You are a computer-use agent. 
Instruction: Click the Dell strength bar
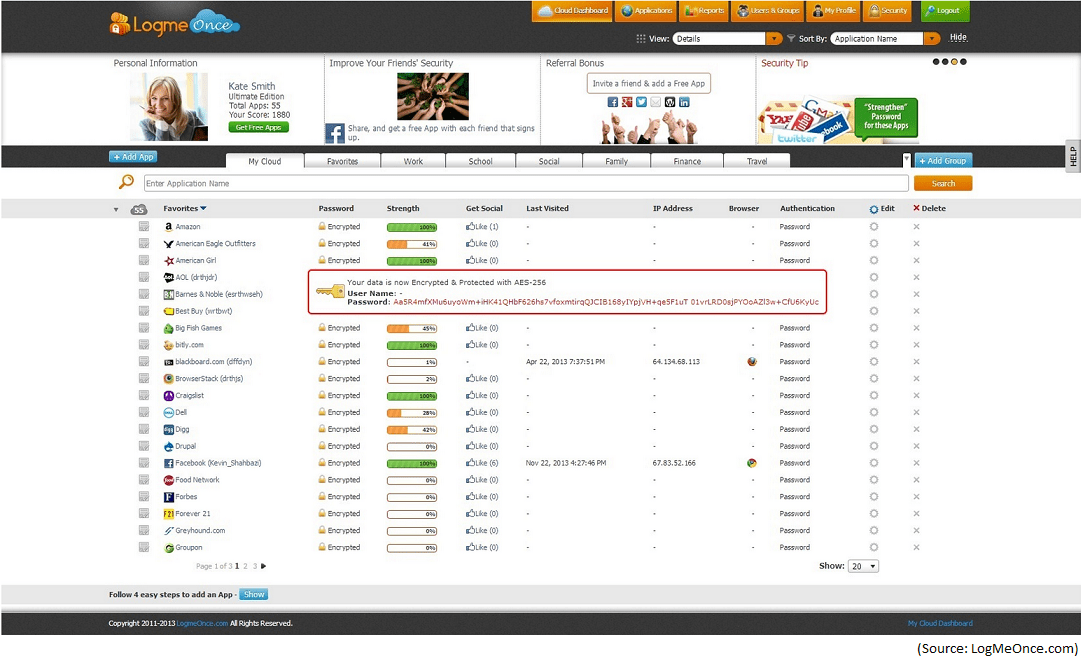point(412,413)
